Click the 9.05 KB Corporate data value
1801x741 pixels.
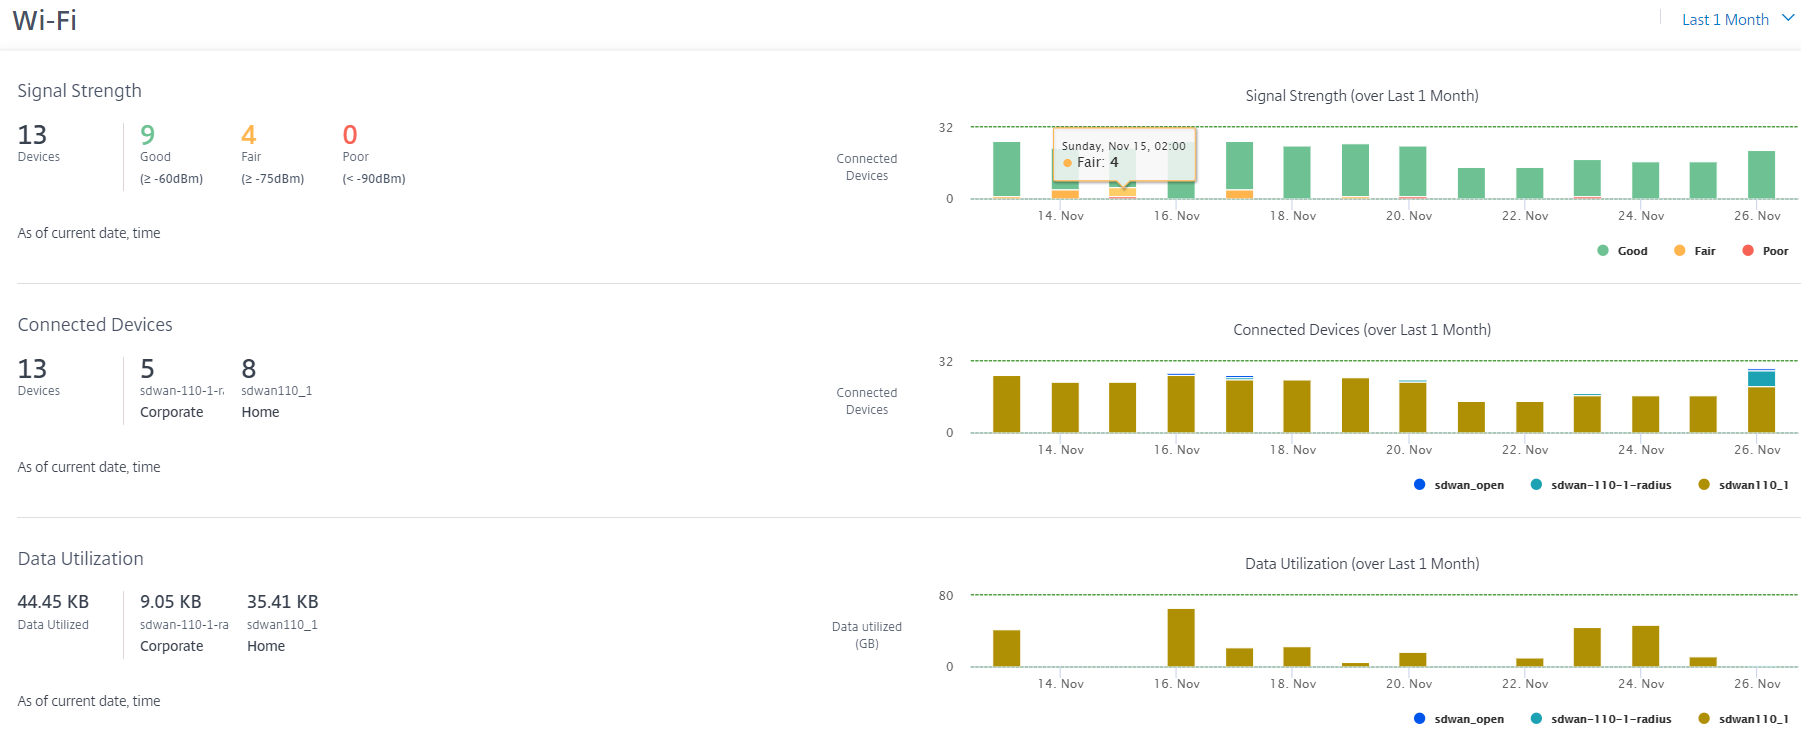171,602
